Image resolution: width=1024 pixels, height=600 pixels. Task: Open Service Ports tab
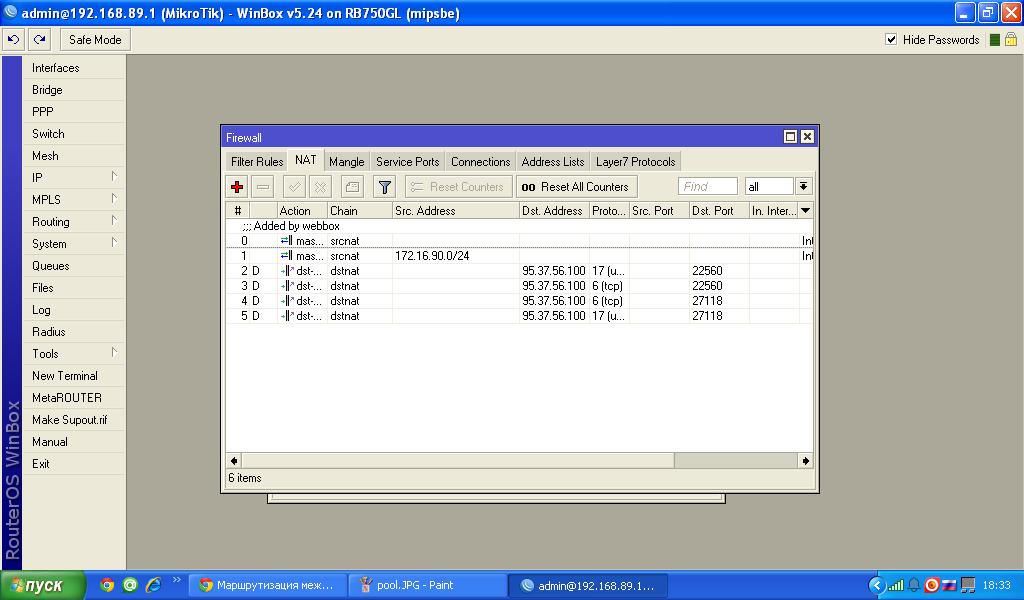[x=408, y=162]
